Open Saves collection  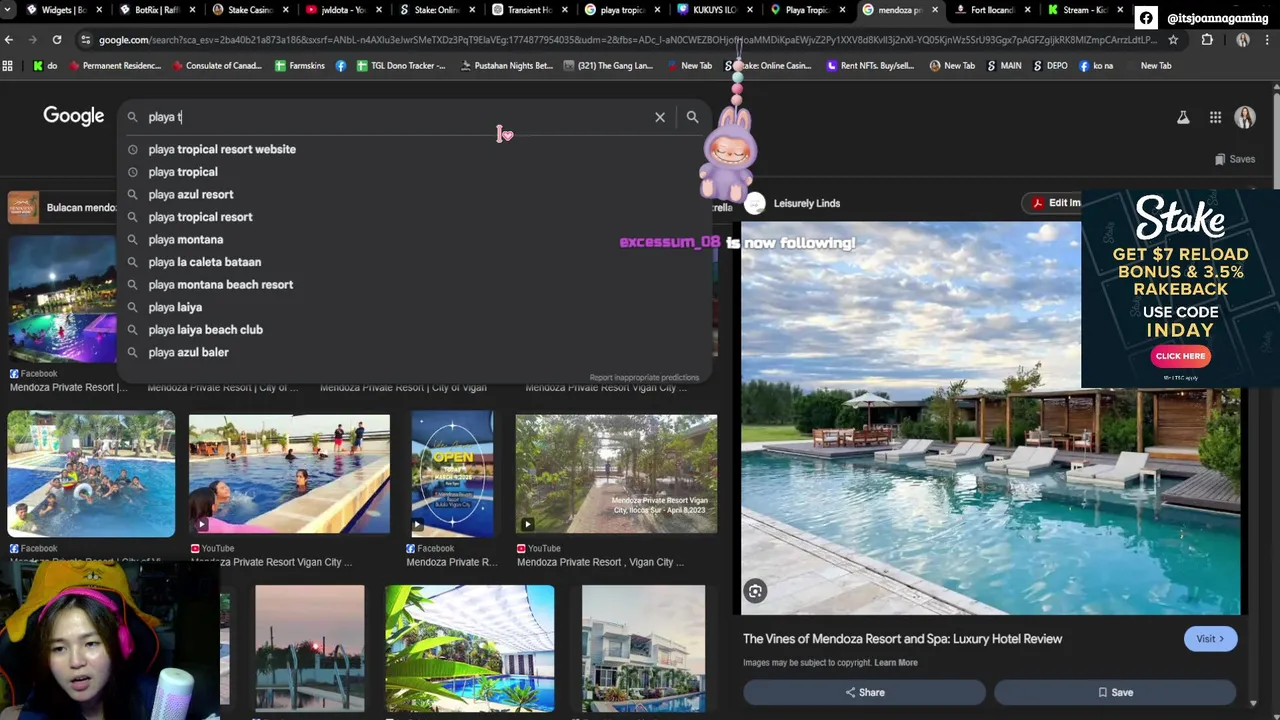click(x=1235, y=159)
